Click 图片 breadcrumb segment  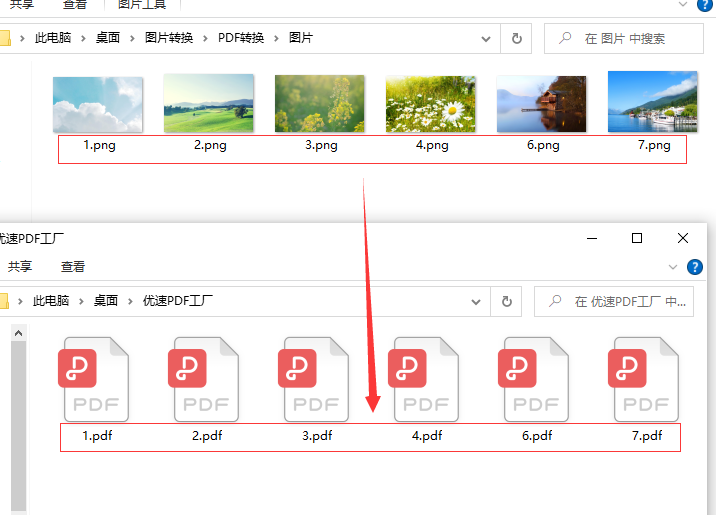(301, 38)
